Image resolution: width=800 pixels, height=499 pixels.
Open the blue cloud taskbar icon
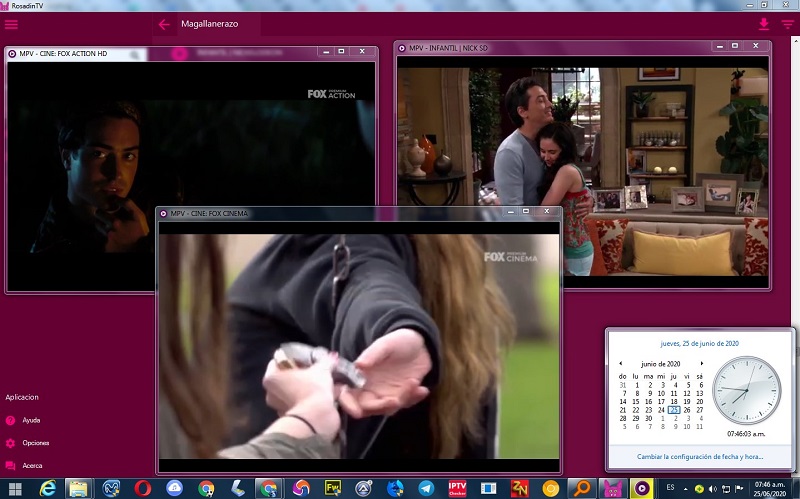pos(174,489)
